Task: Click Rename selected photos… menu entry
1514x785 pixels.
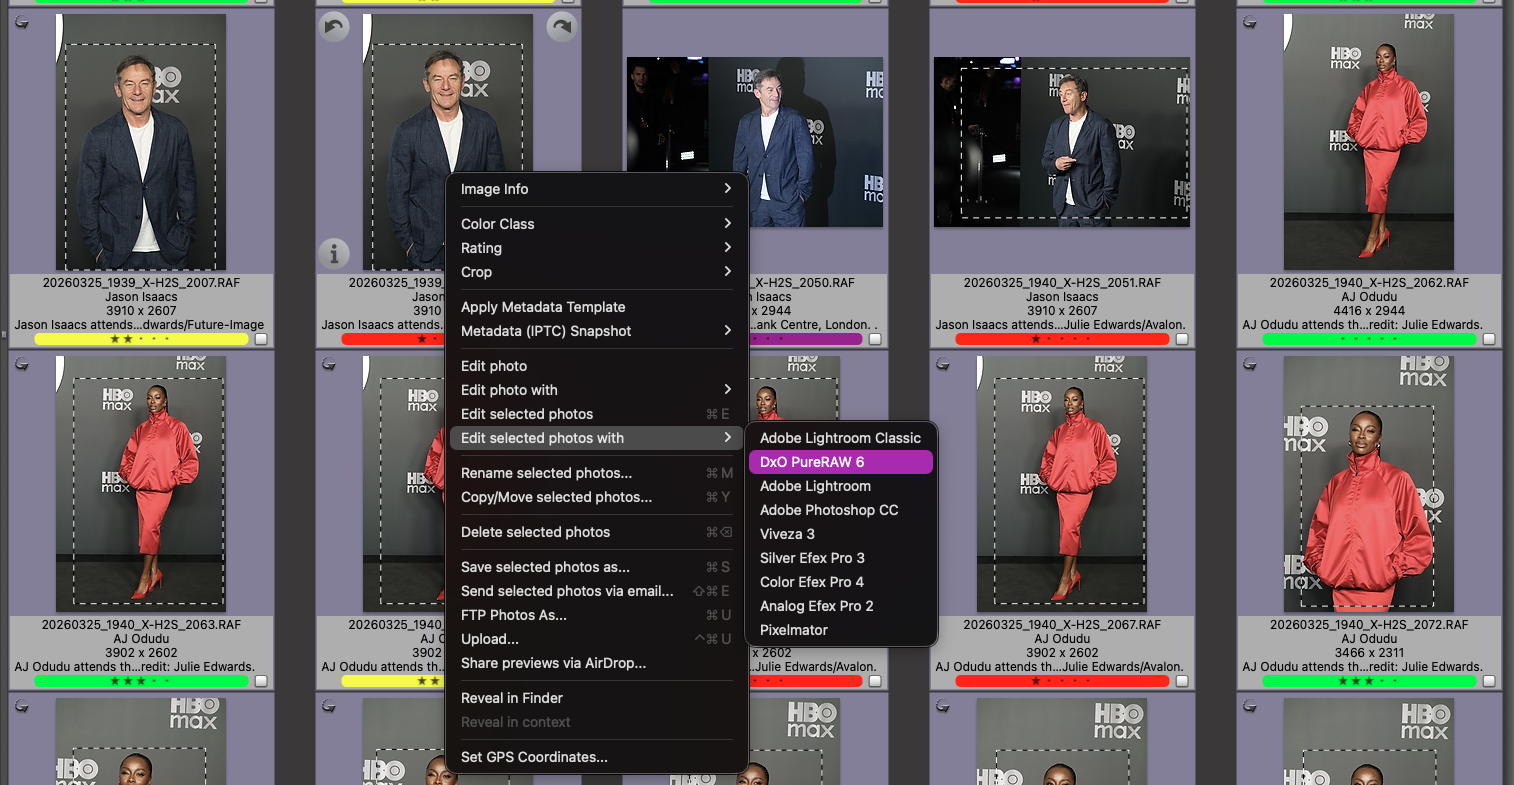Action: (546, 473)
